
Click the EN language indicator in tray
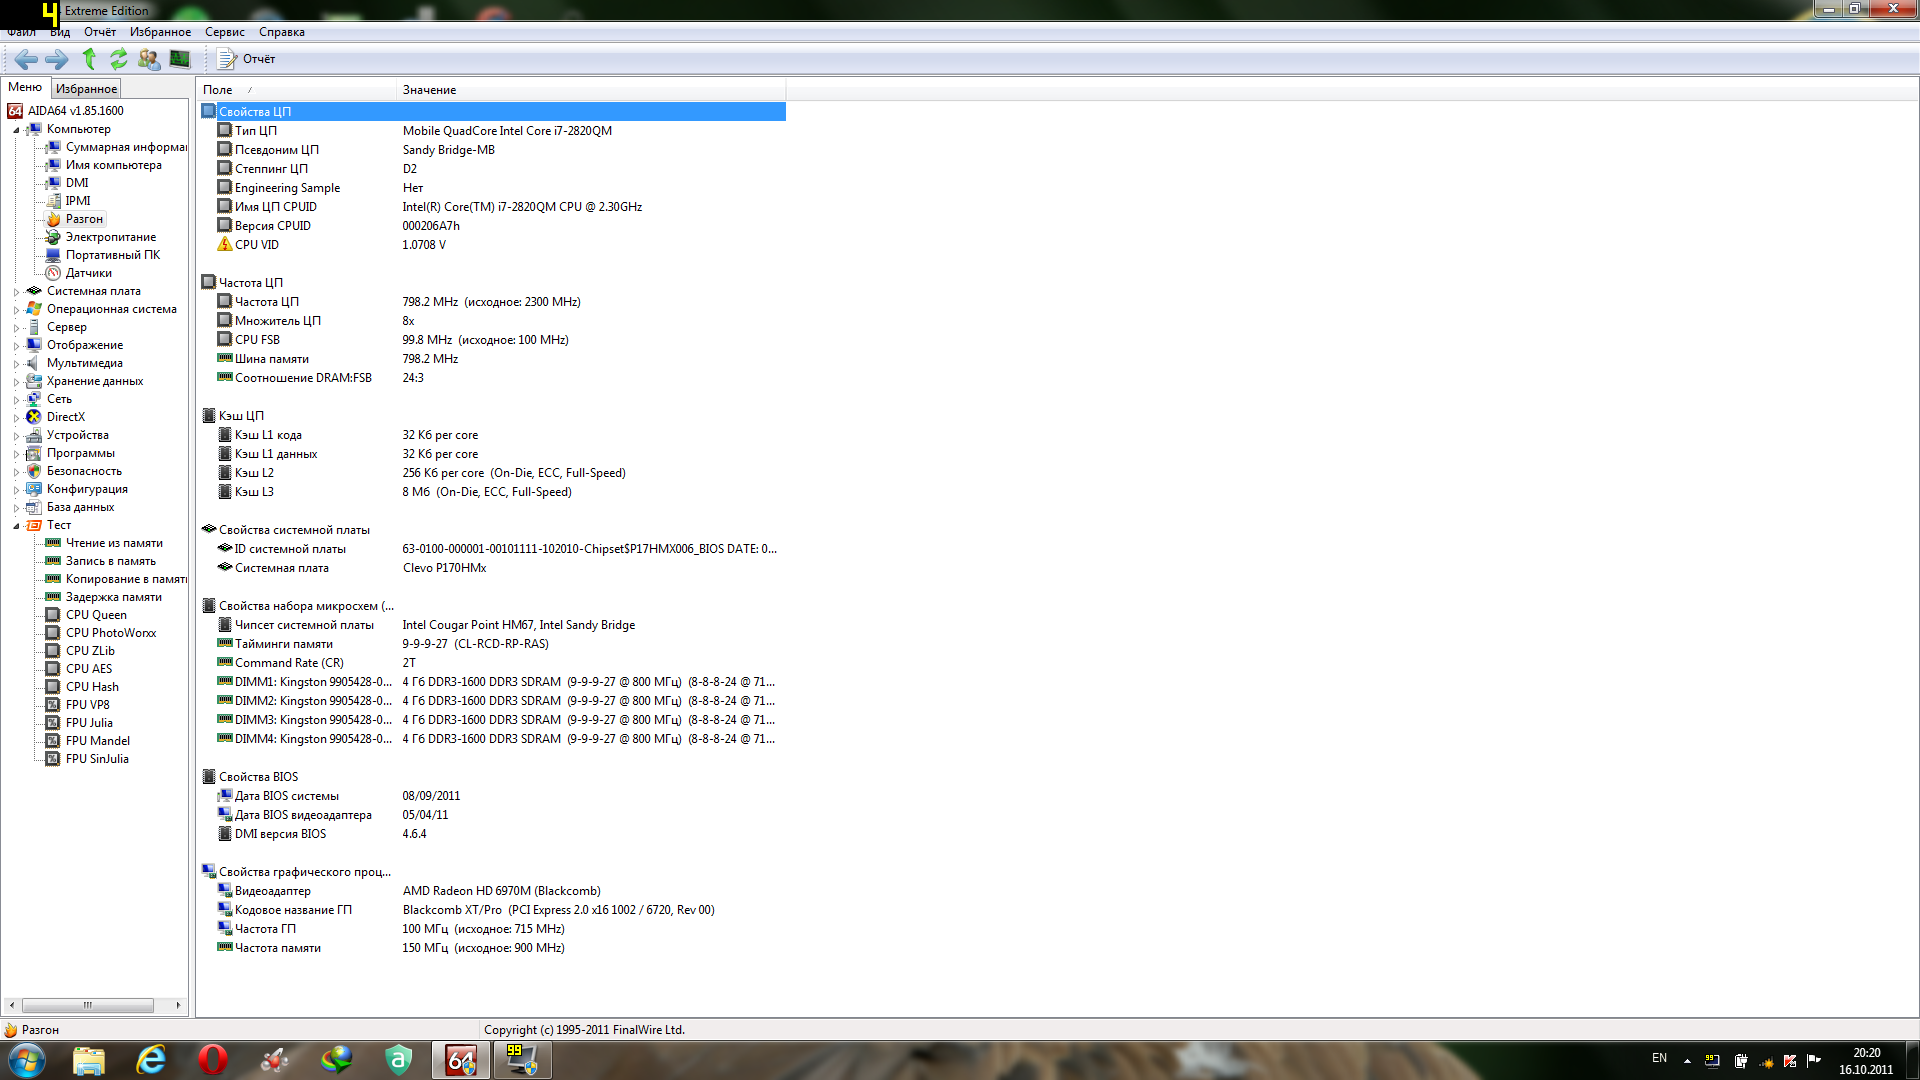coord(1659,1058)
